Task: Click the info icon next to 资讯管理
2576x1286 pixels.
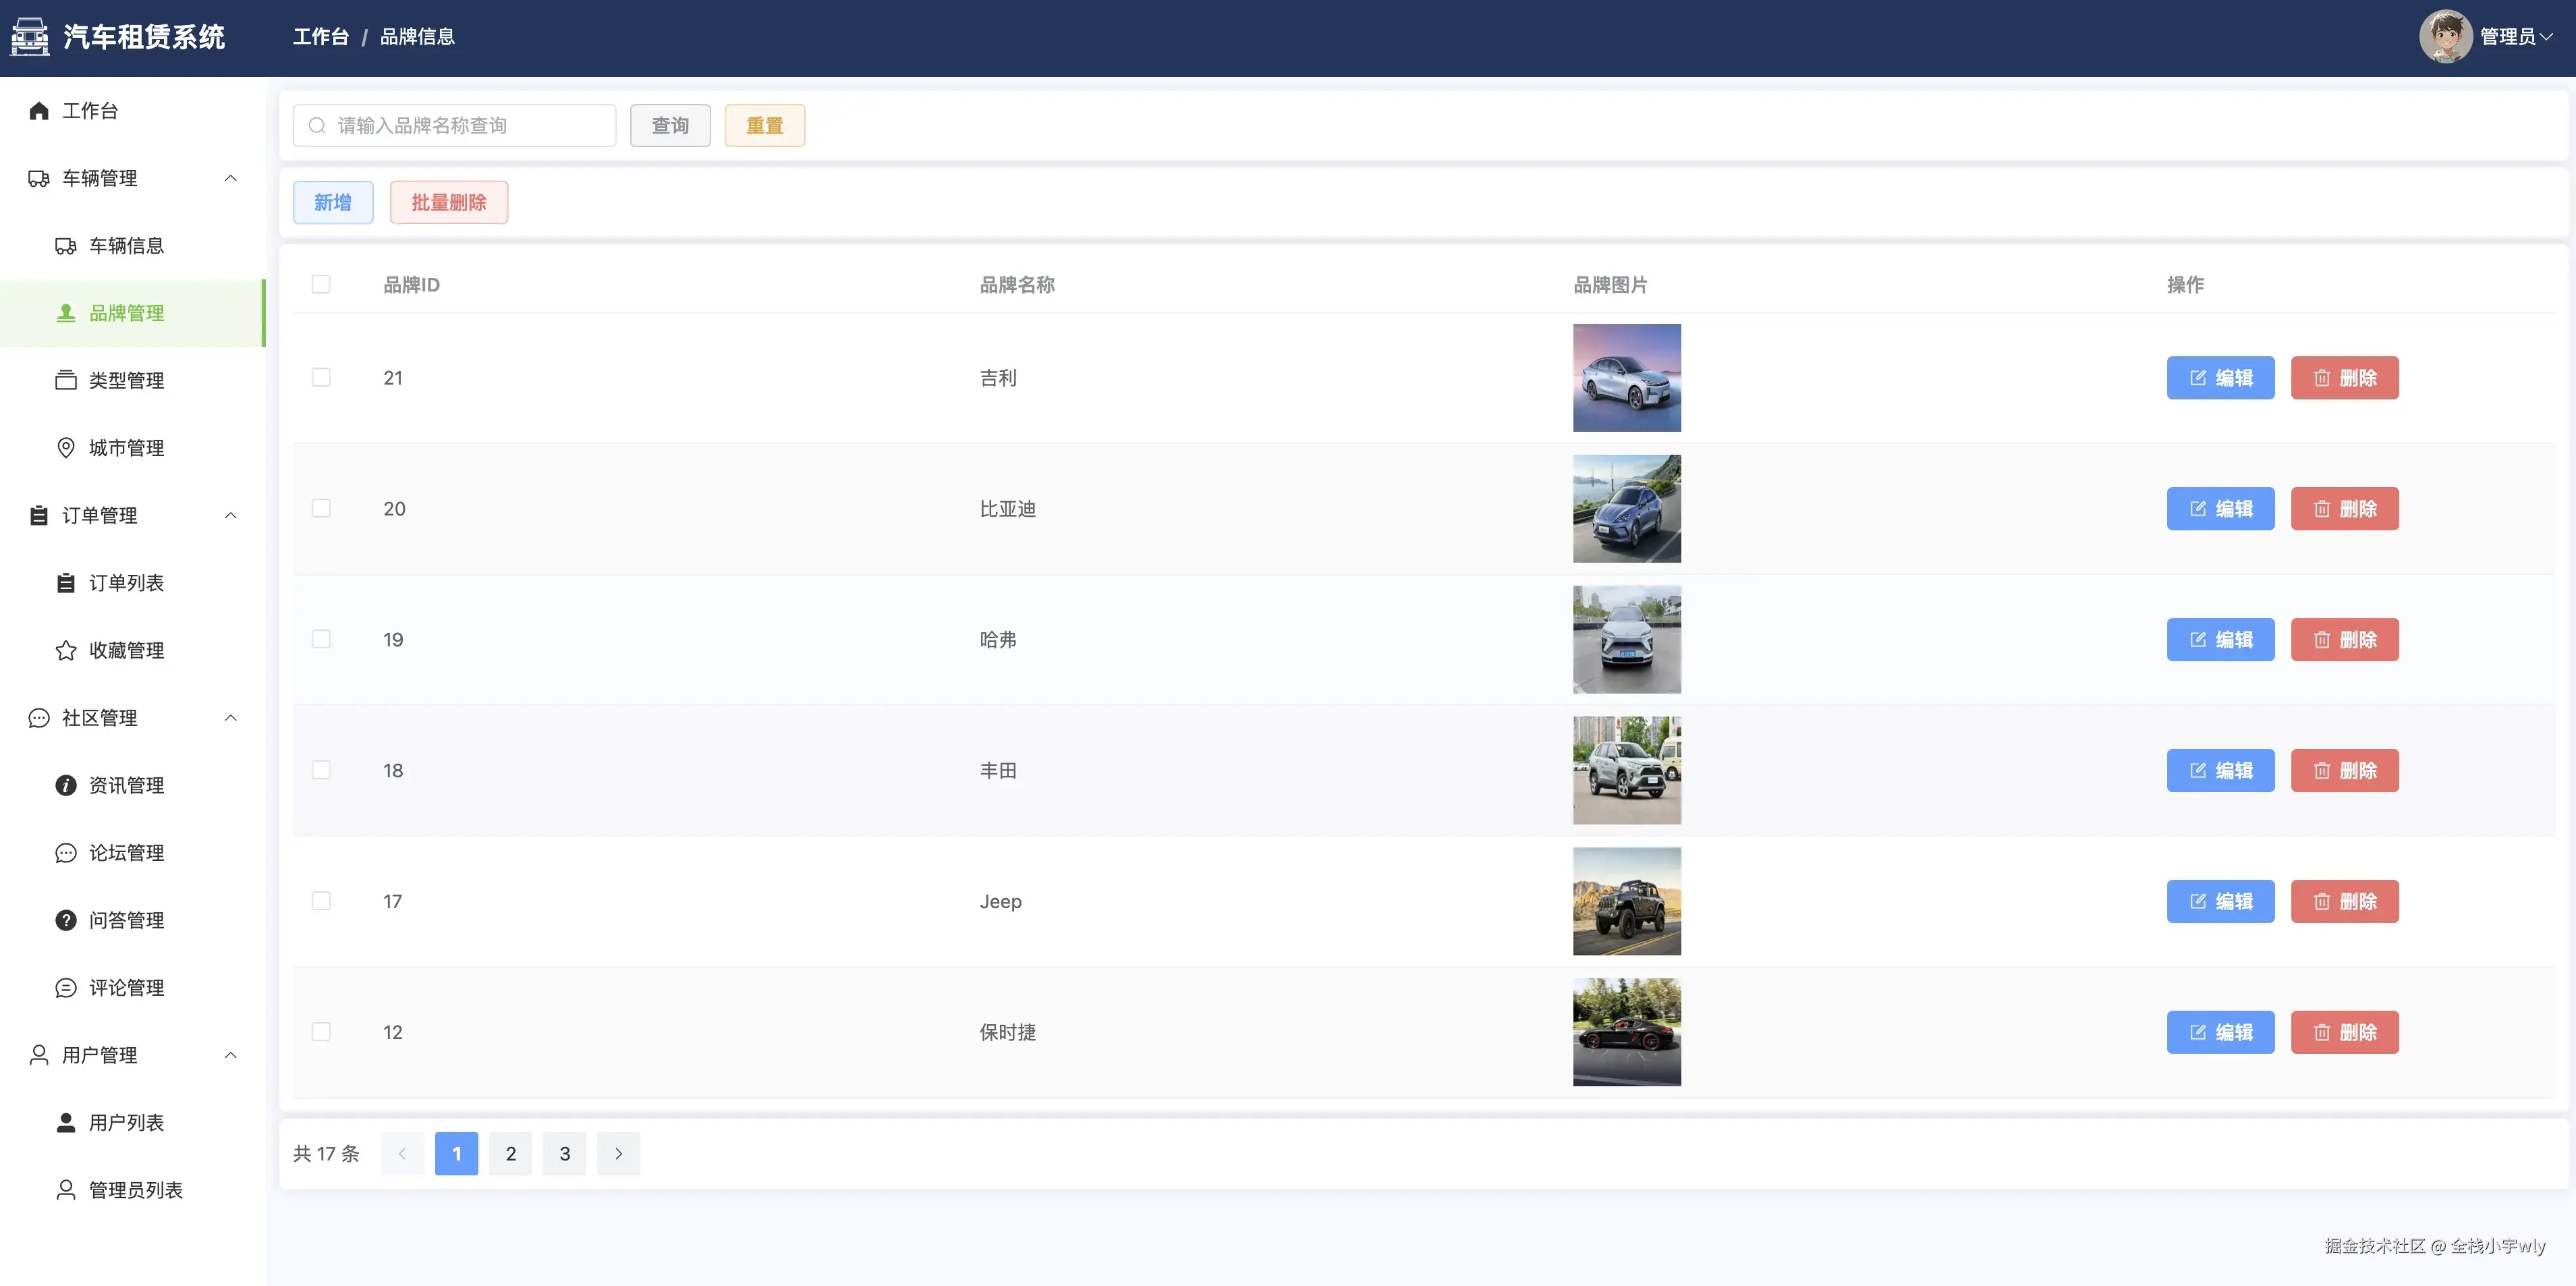Action: (66, 786)
